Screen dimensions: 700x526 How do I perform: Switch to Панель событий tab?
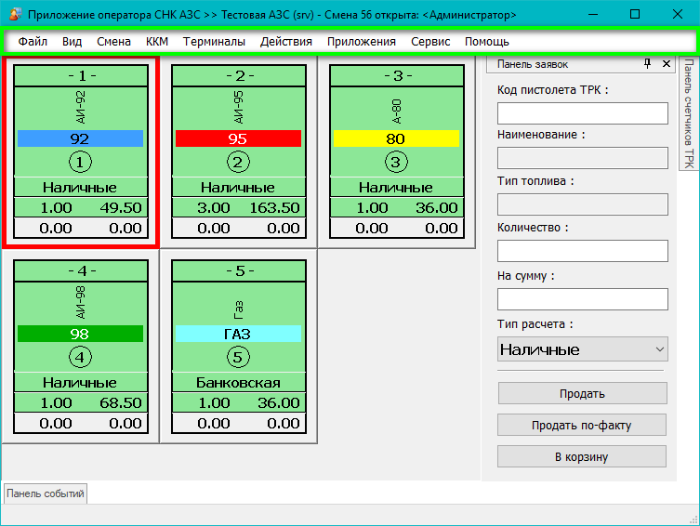[46, 493]
